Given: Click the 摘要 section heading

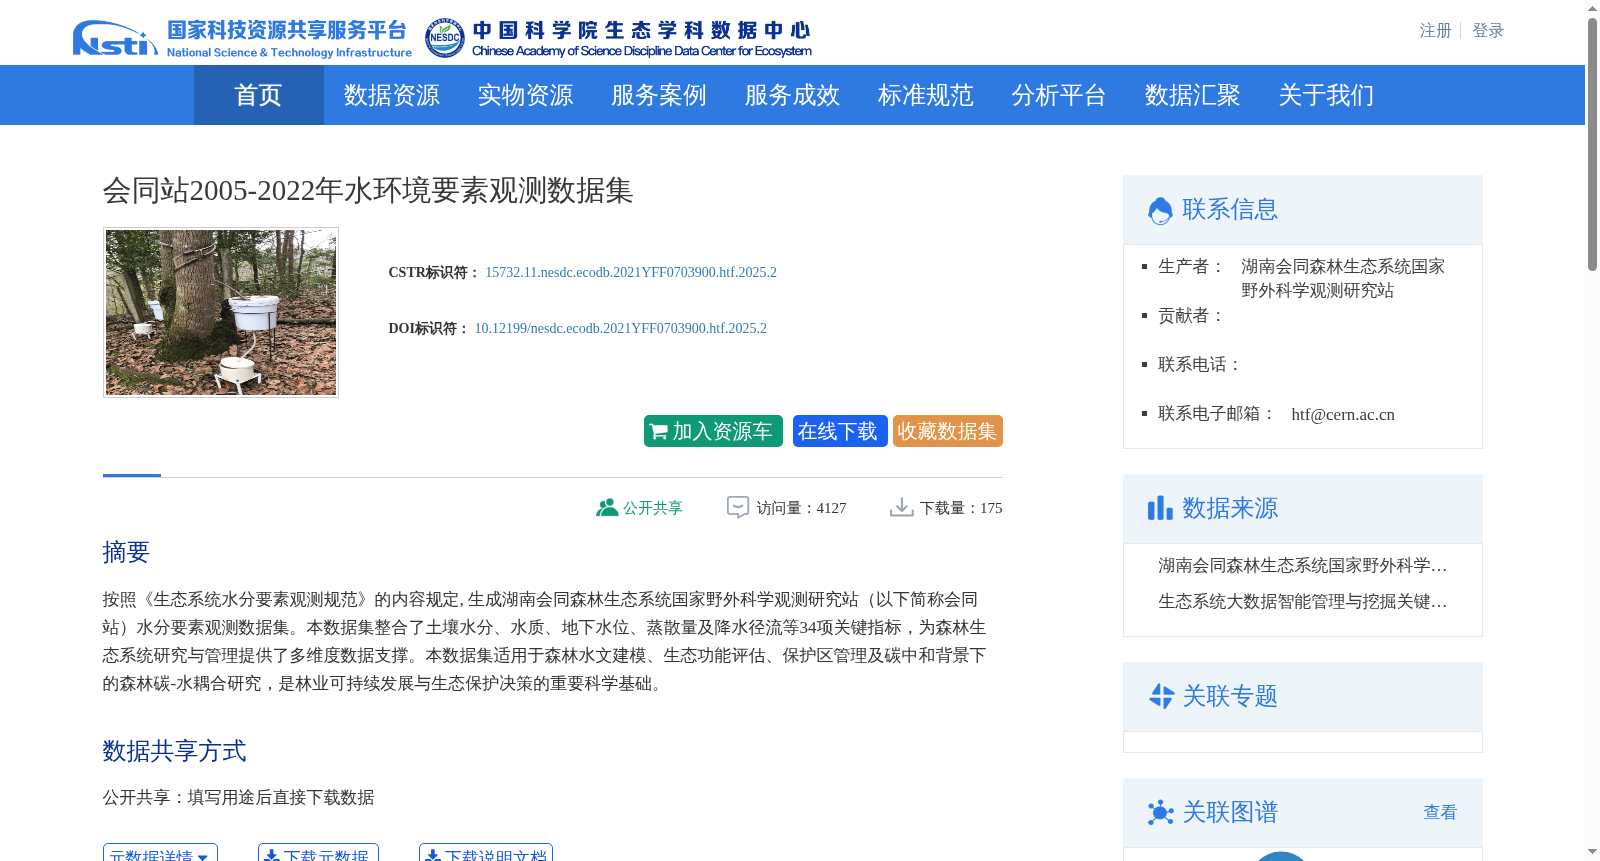Looking at the screenshot, I should coord(126,552).
